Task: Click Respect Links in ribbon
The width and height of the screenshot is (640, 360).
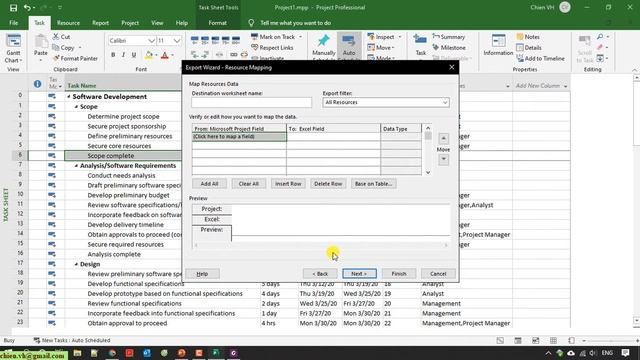Action: pyautogui.click(x=272, y=48)
